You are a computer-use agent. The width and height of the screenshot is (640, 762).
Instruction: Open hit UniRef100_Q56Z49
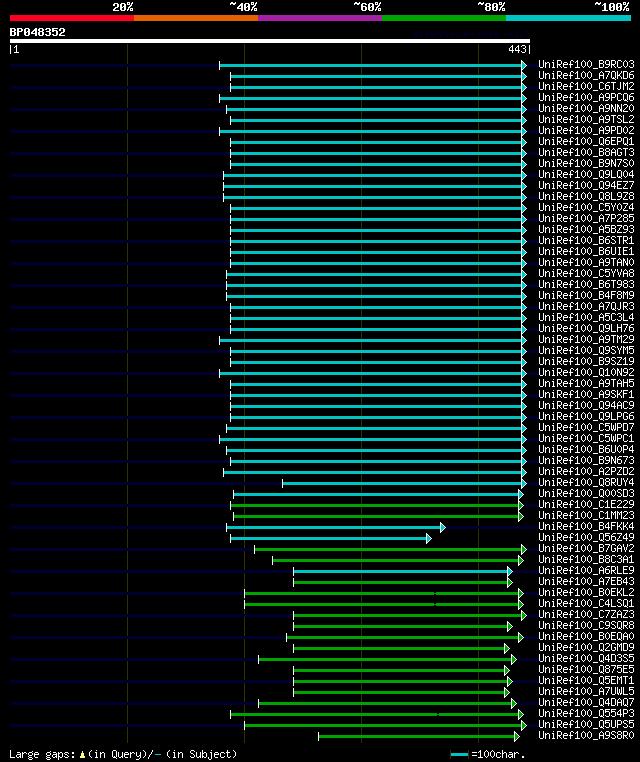coord(586,537)
